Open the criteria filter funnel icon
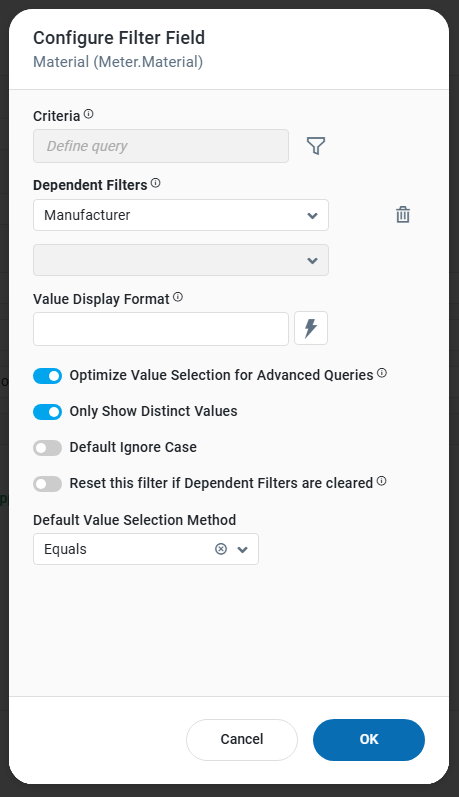Viewport: 459px width, 797px height. click(316, 146)
